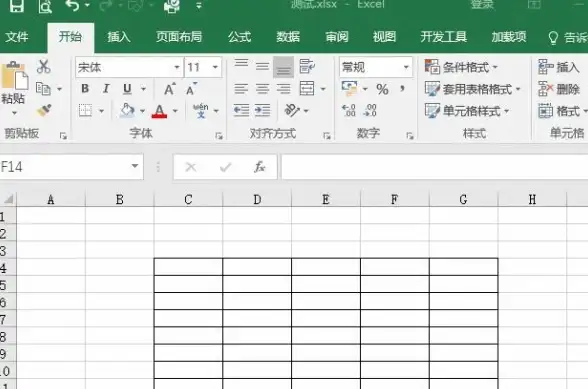The height and width of the screenshot is (389, 588).
Task: Click the 删除 cells button
Action: 559,89
